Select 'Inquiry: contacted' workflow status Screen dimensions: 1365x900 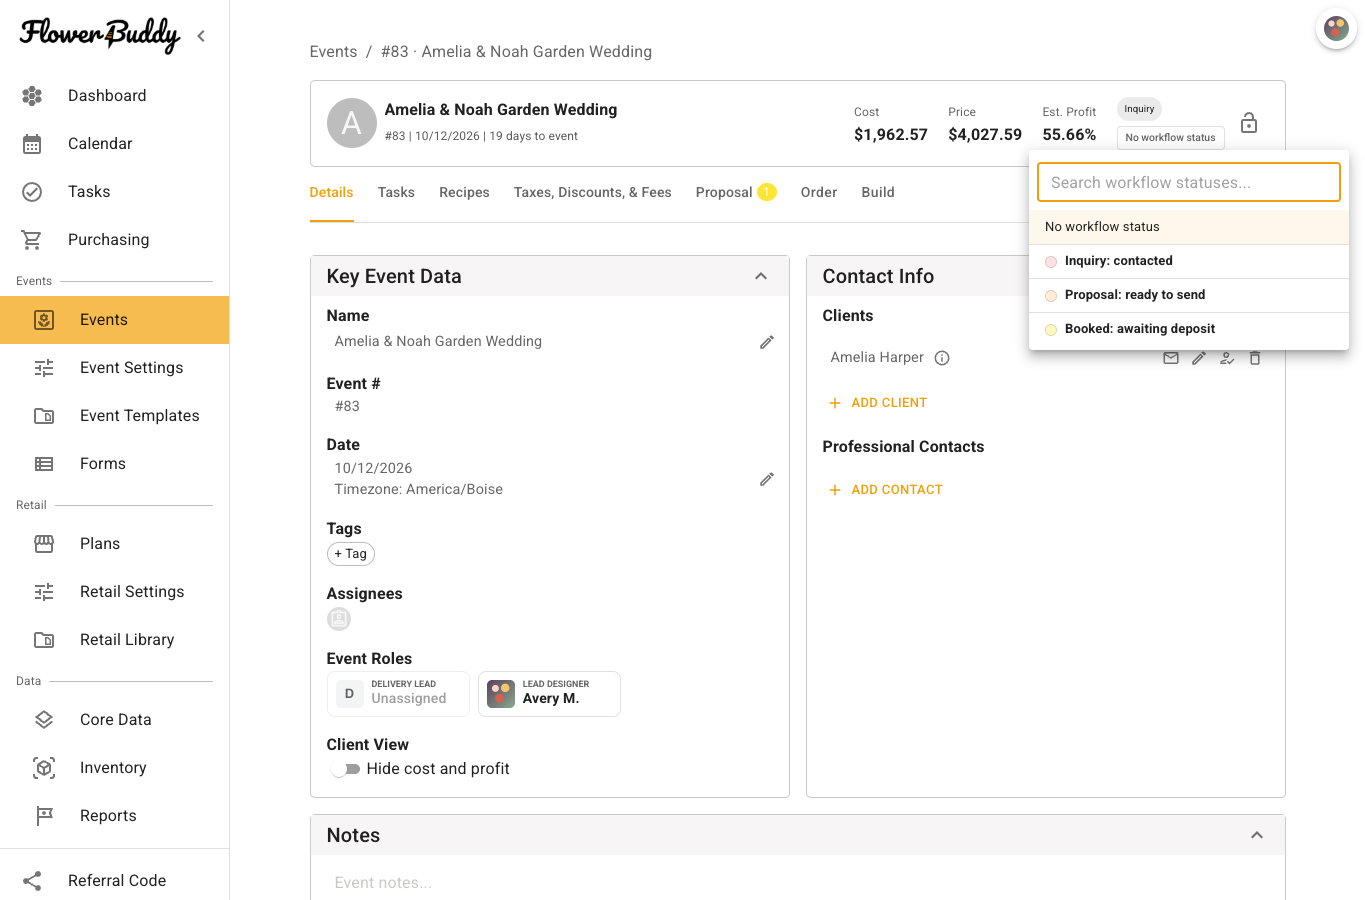[1189, 261]
